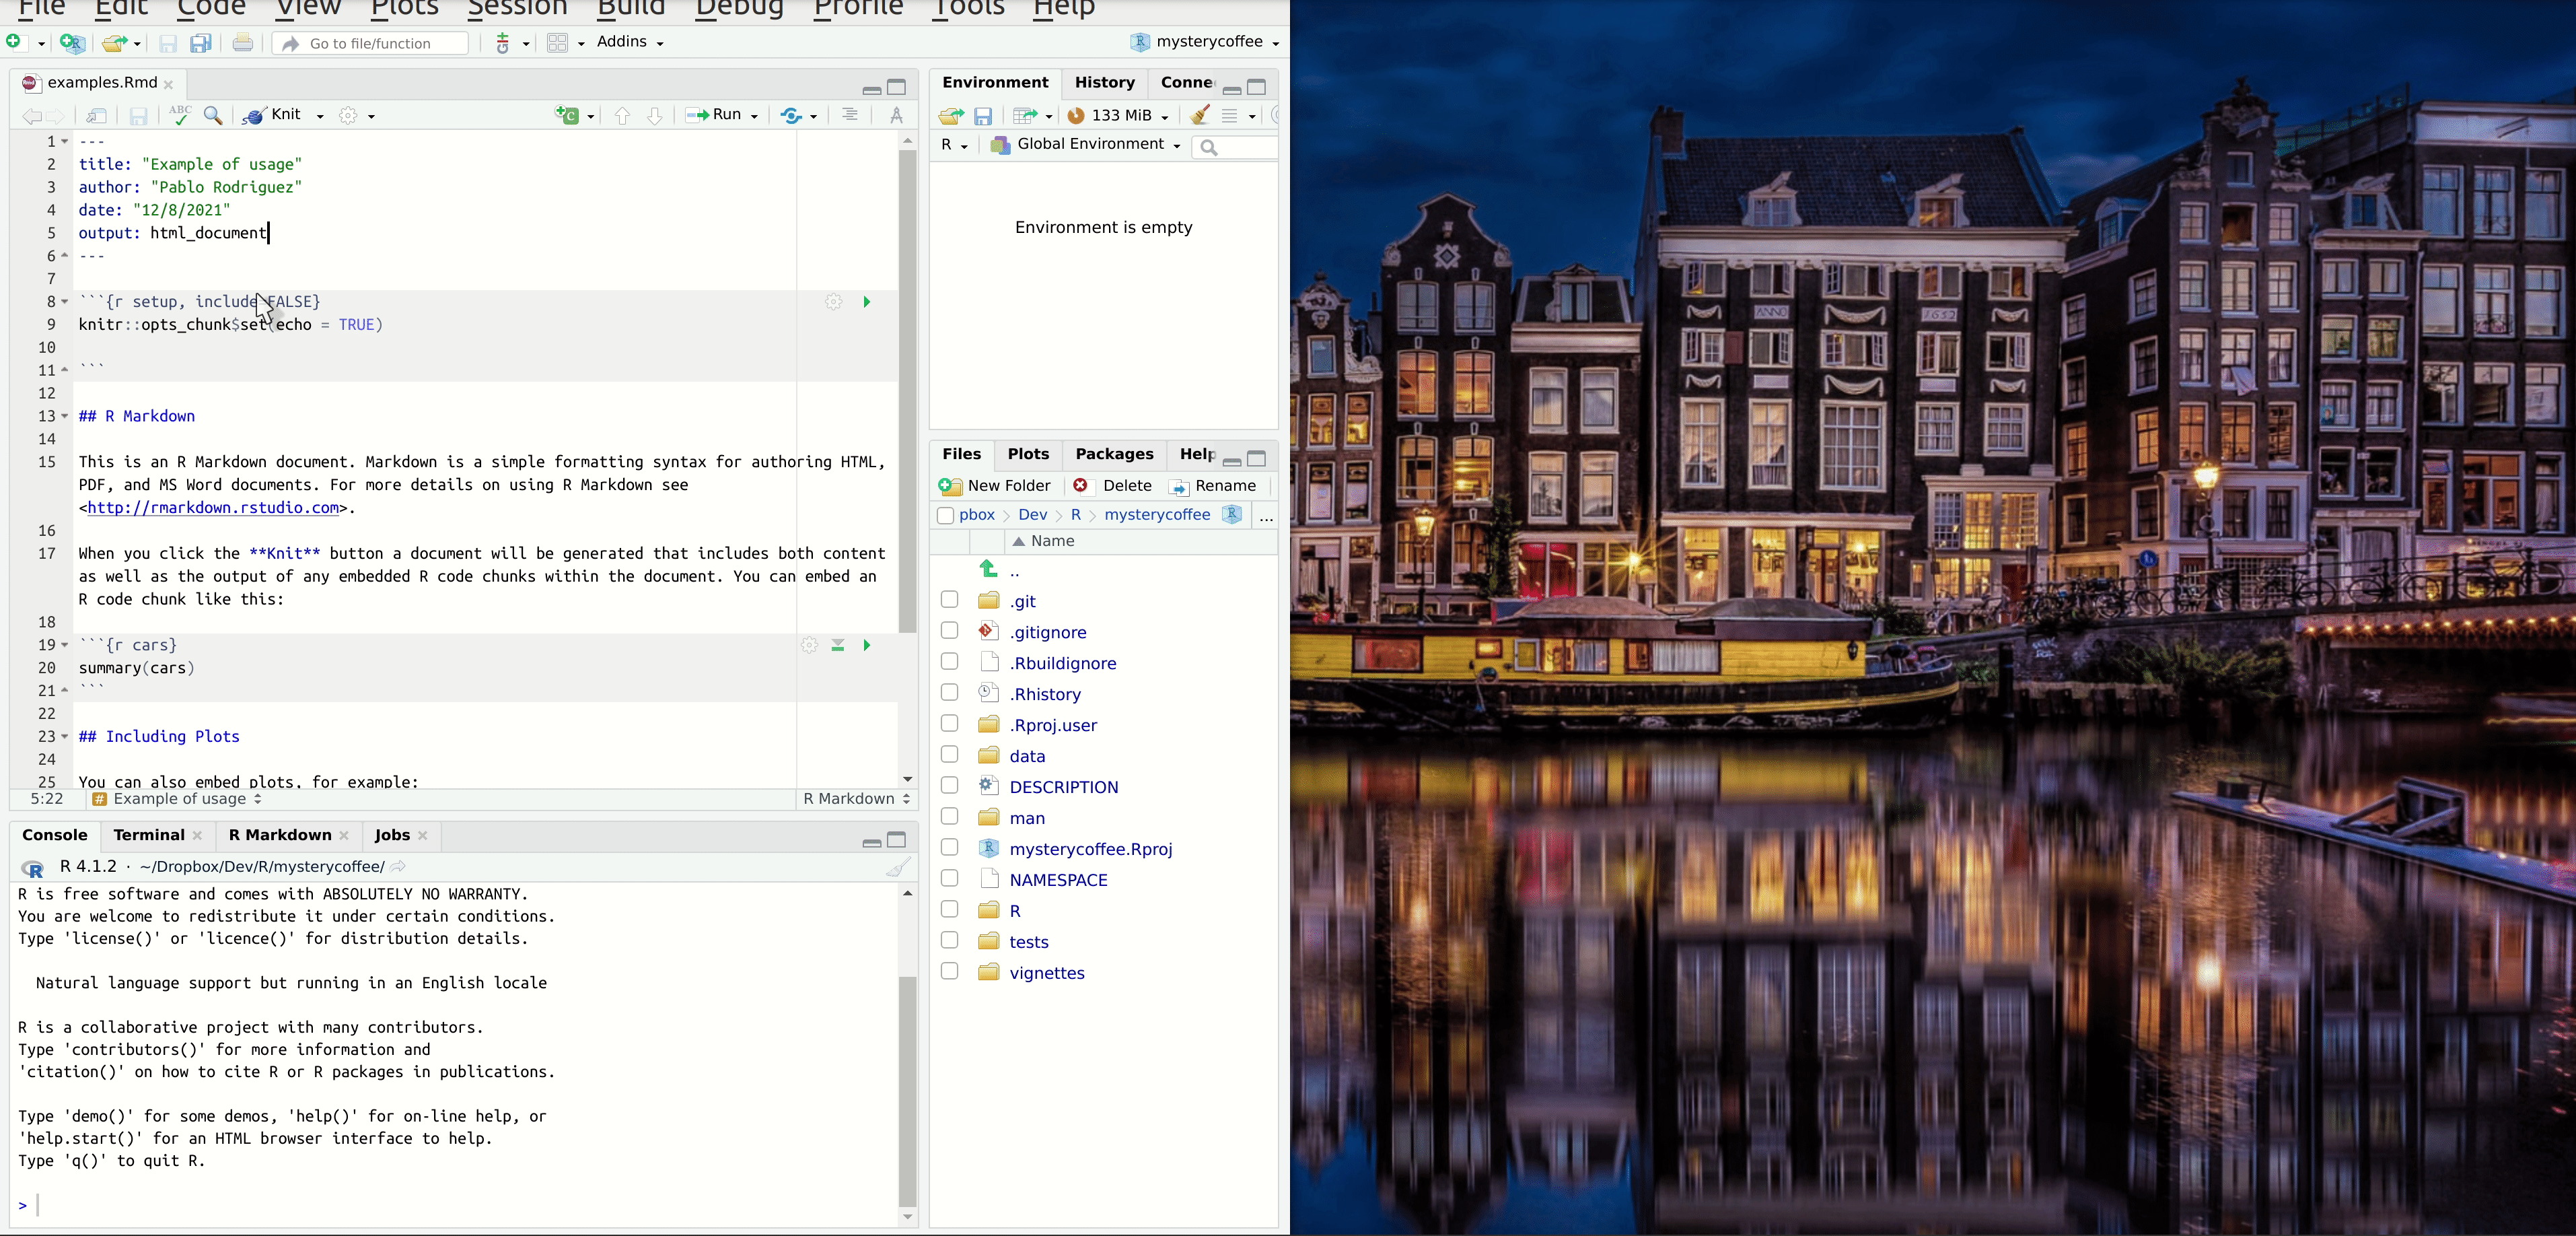Switch to the Terminal tab
The height and width of the screenshot is (1236, 2576).
click(x=149, y=835)
